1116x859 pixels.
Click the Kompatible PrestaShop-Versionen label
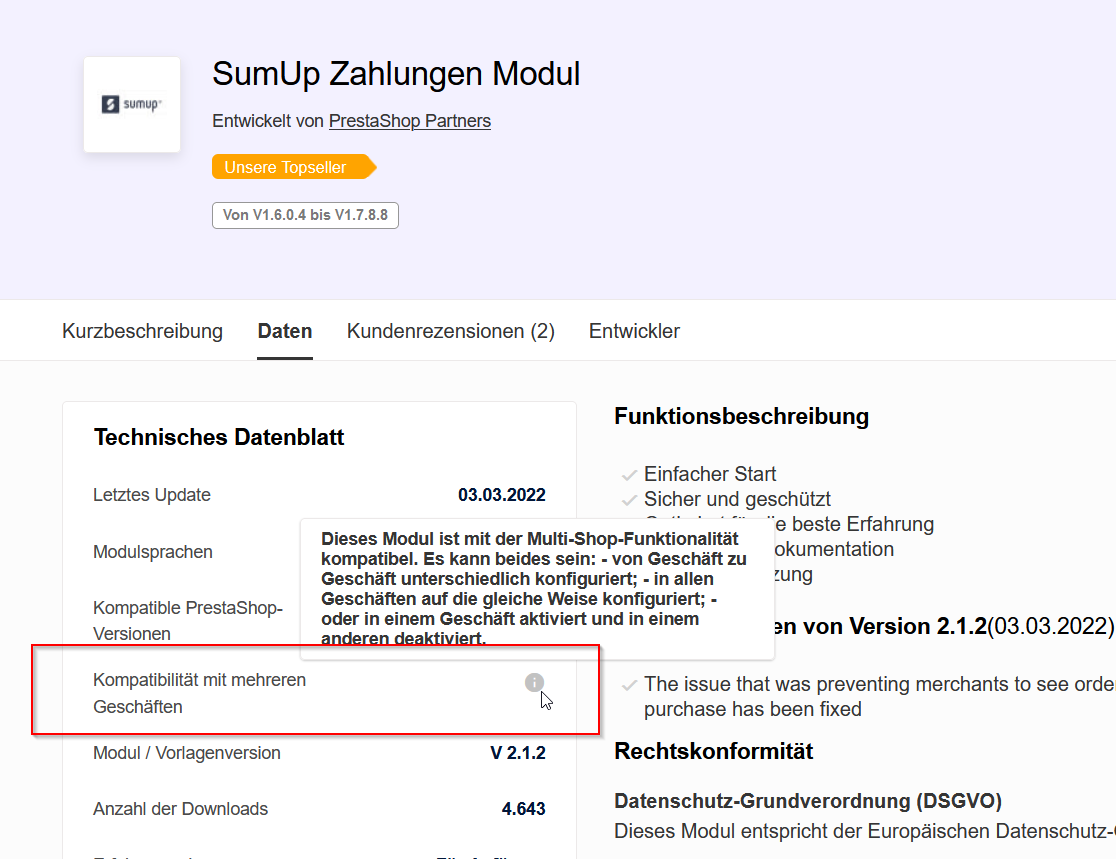[x=188, y=621]
